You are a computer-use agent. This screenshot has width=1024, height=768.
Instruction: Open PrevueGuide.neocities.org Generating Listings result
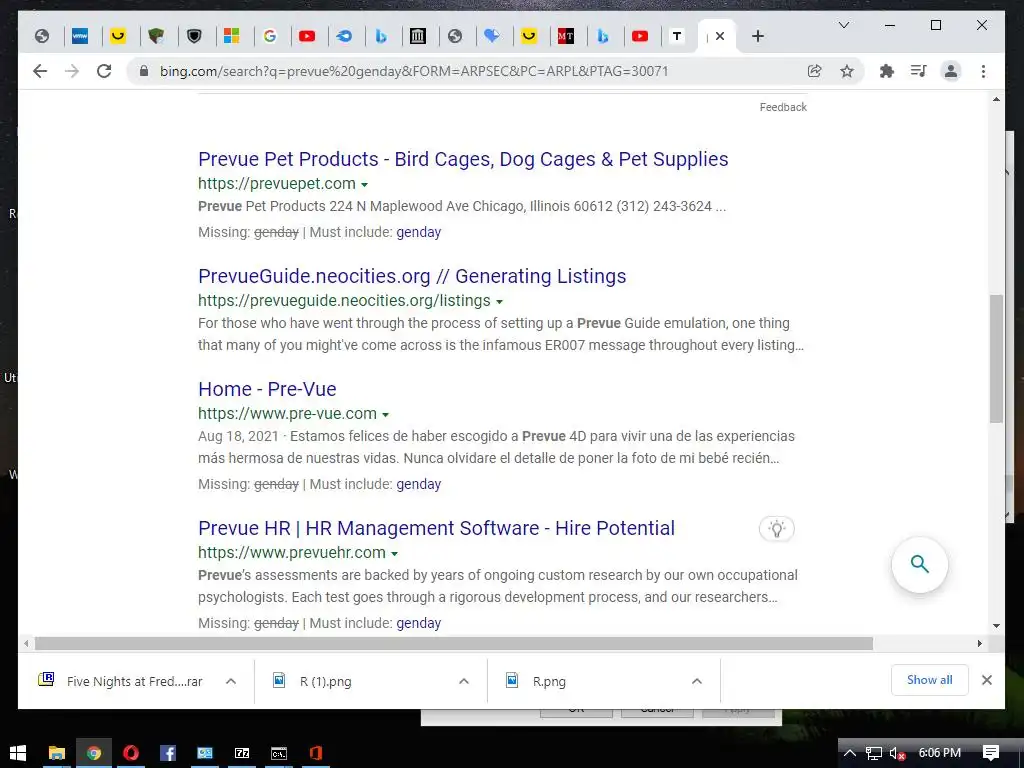coord(412,276)
